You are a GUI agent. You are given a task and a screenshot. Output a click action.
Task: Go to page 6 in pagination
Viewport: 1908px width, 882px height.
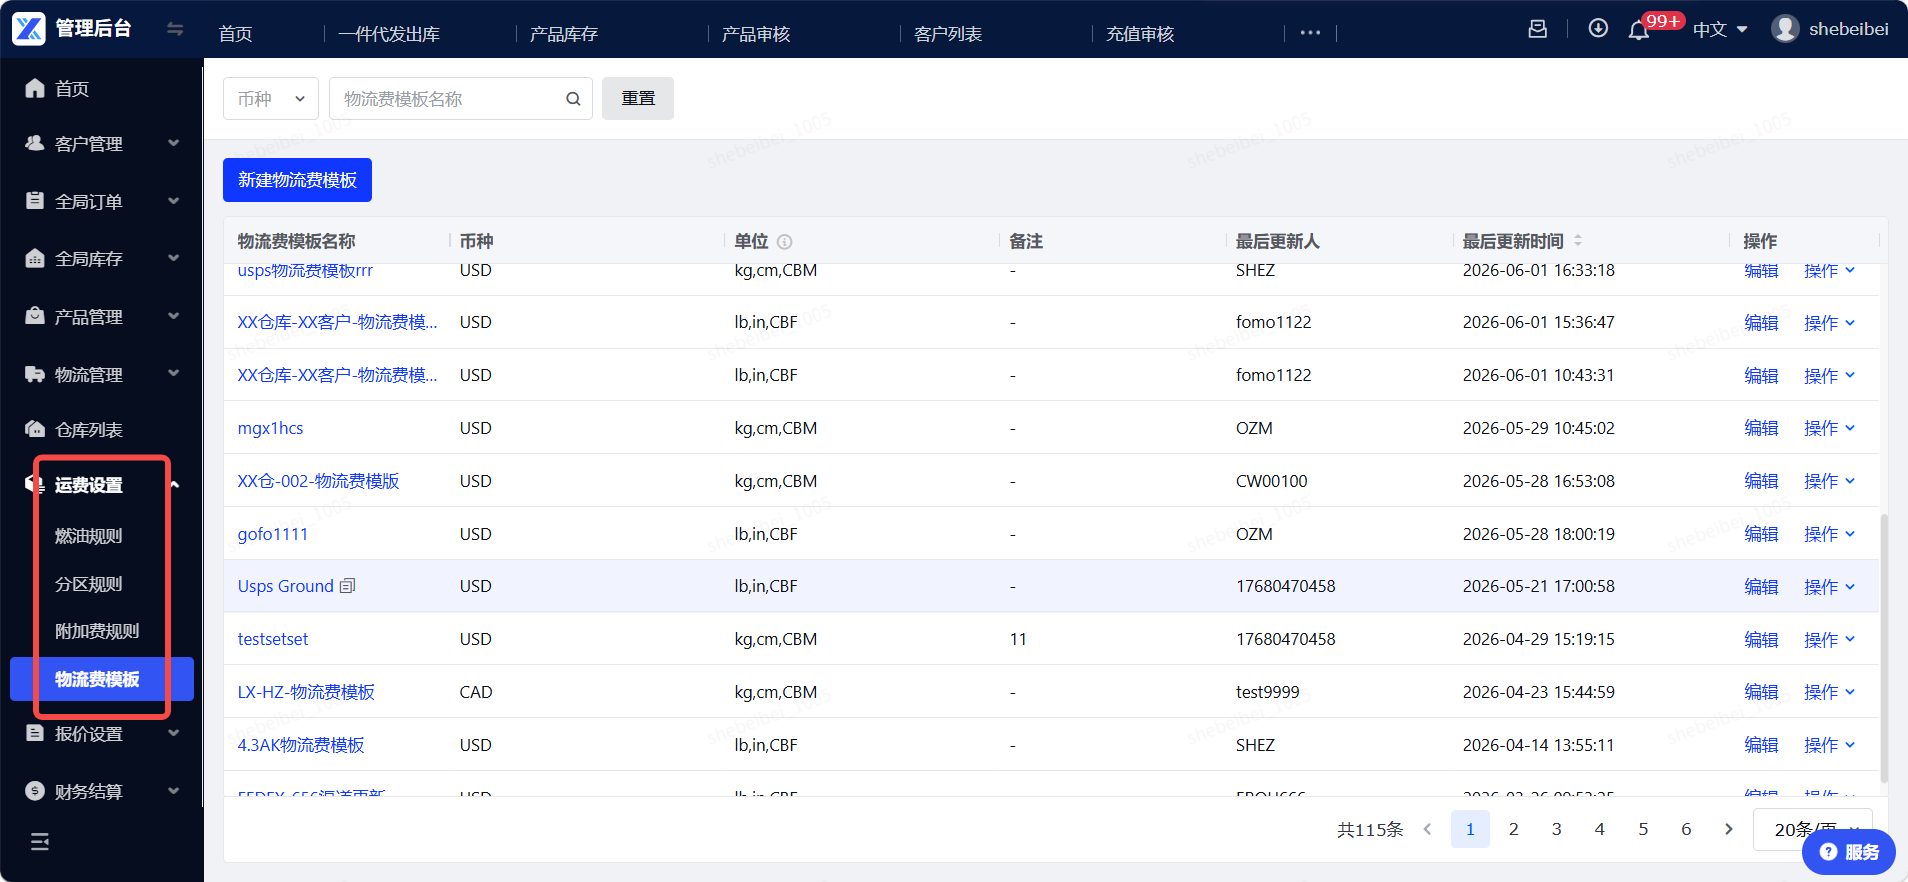(1686, 829)
